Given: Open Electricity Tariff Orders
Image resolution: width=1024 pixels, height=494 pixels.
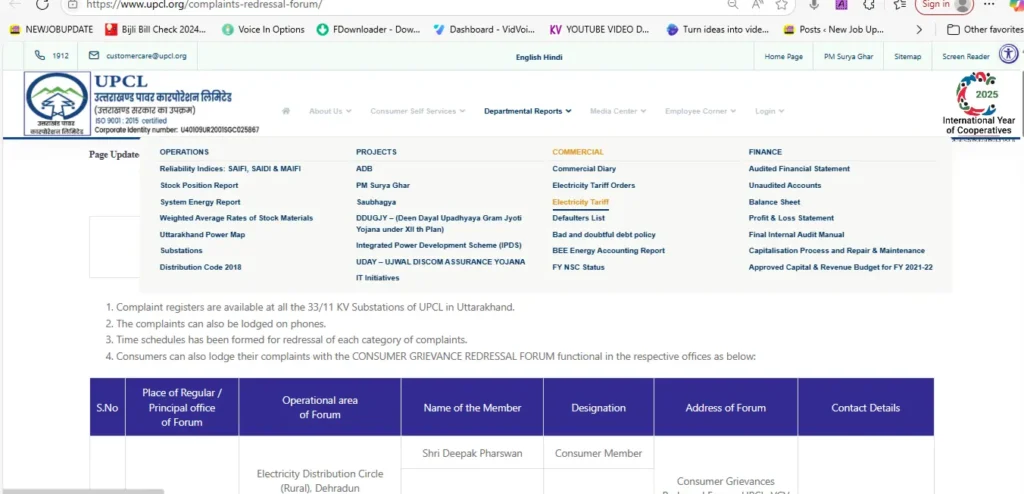Looking at the screenshot, I should click(593, 186).
